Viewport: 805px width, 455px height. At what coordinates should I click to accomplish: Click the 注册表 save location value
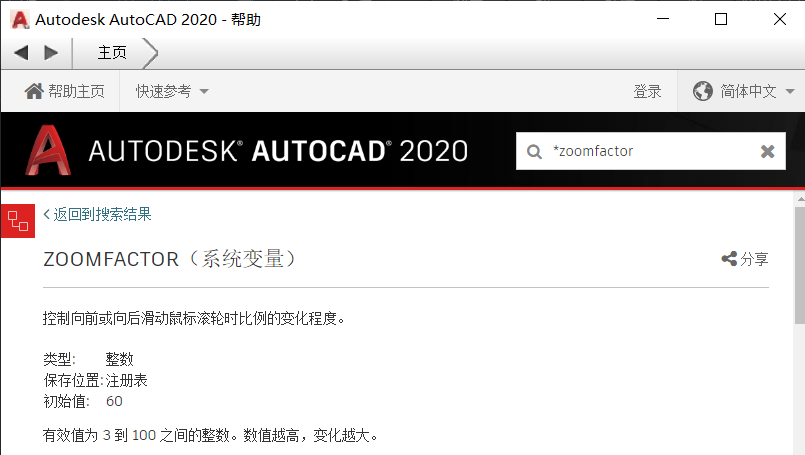pyautogui.click(x=126, y=380)
